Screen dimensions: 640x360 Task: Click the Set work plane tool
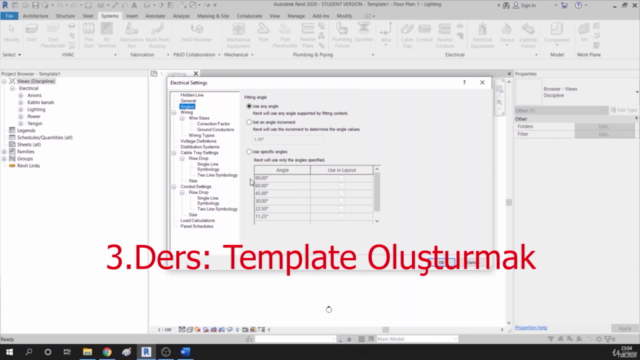(x=584, y=33)
